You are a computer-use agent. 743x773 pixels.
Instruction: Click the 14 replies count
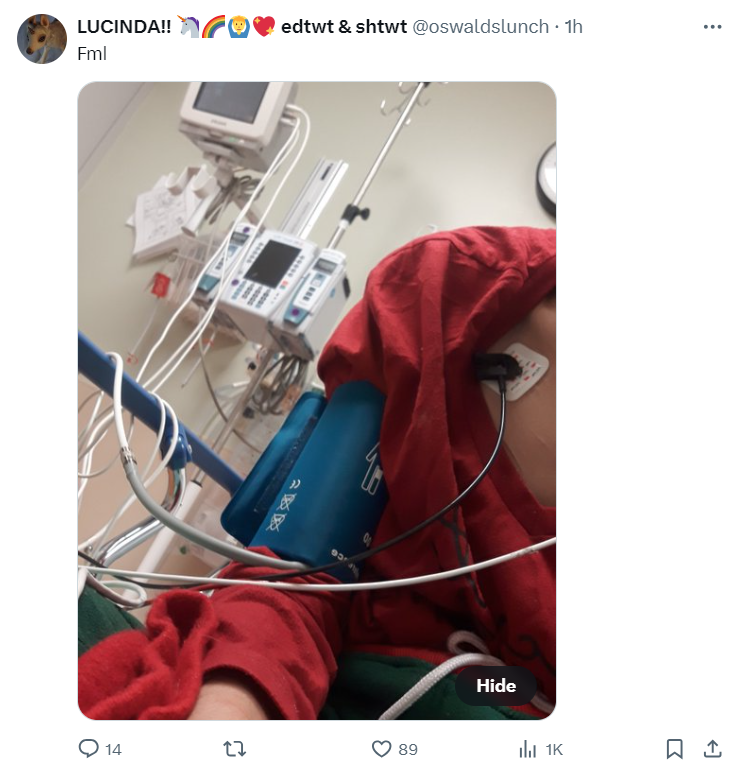pos(113,749)
